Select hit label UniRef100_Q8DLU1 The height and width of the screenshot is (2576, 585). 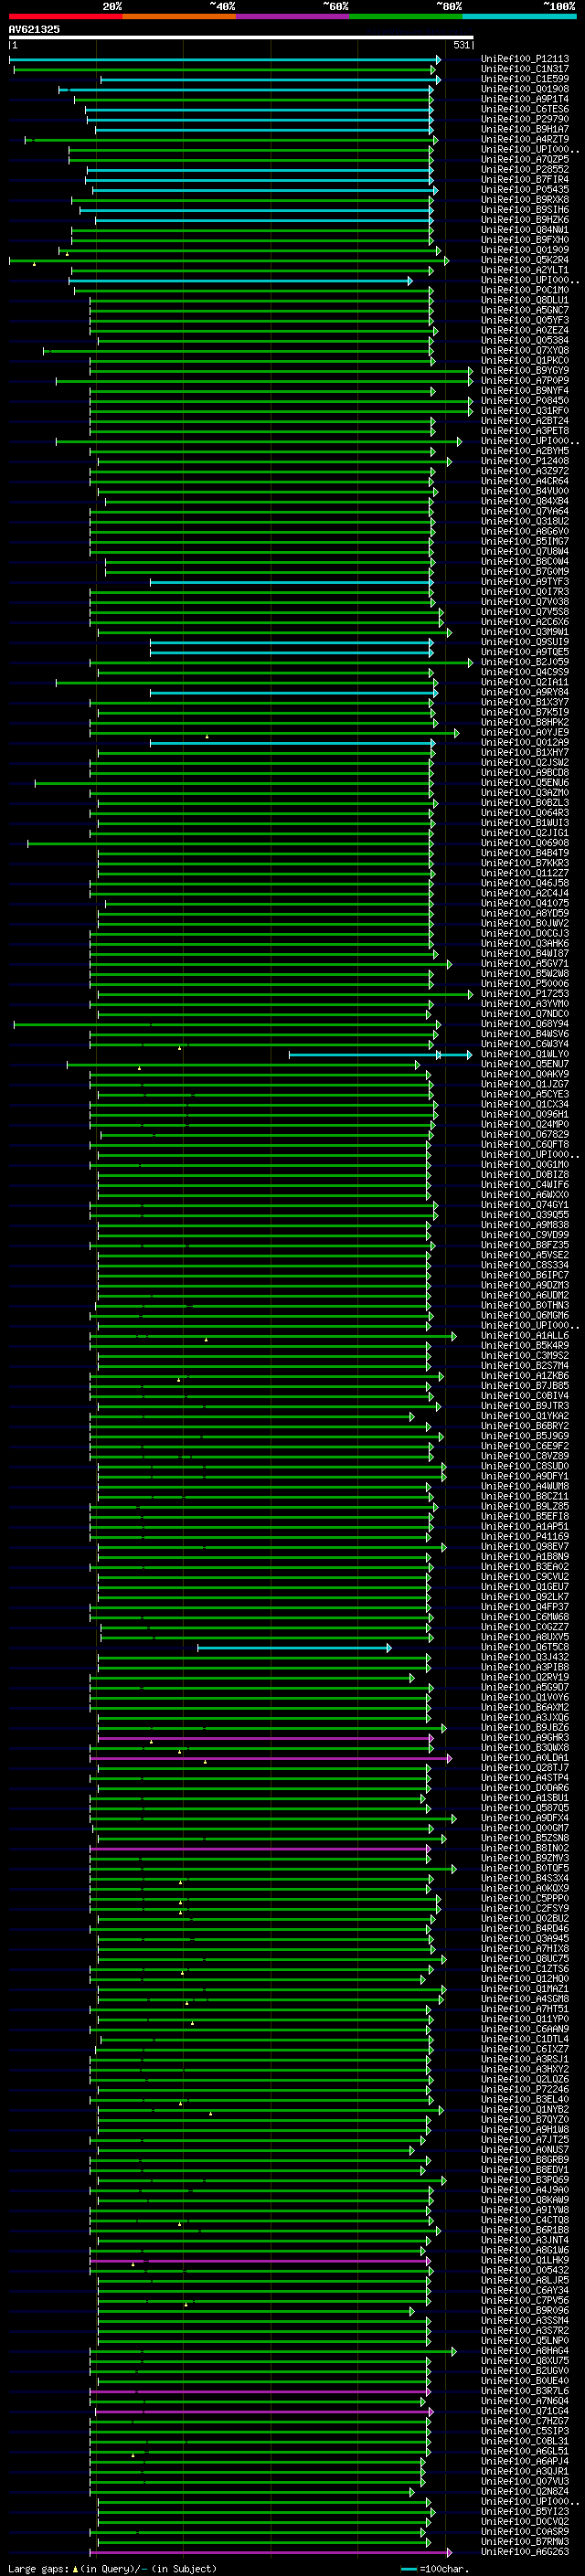pyautogui.click(x=525, y=300)
